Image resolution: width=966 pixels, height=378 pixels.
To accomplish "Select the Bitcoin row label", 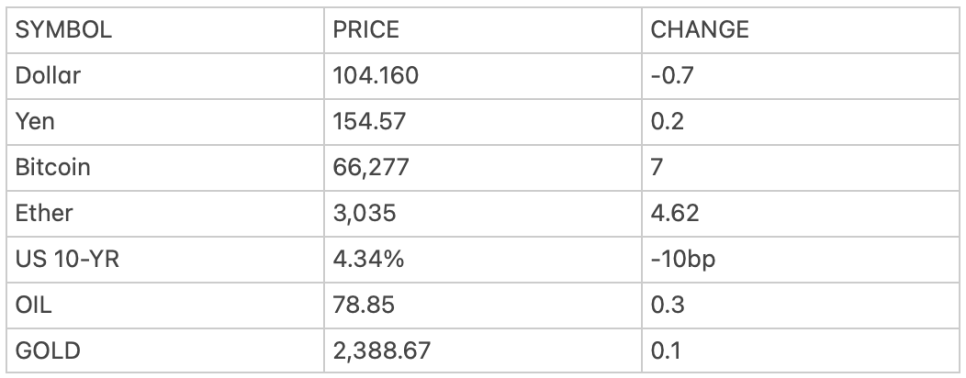I will pyautogui.click(x=165, y=167).
